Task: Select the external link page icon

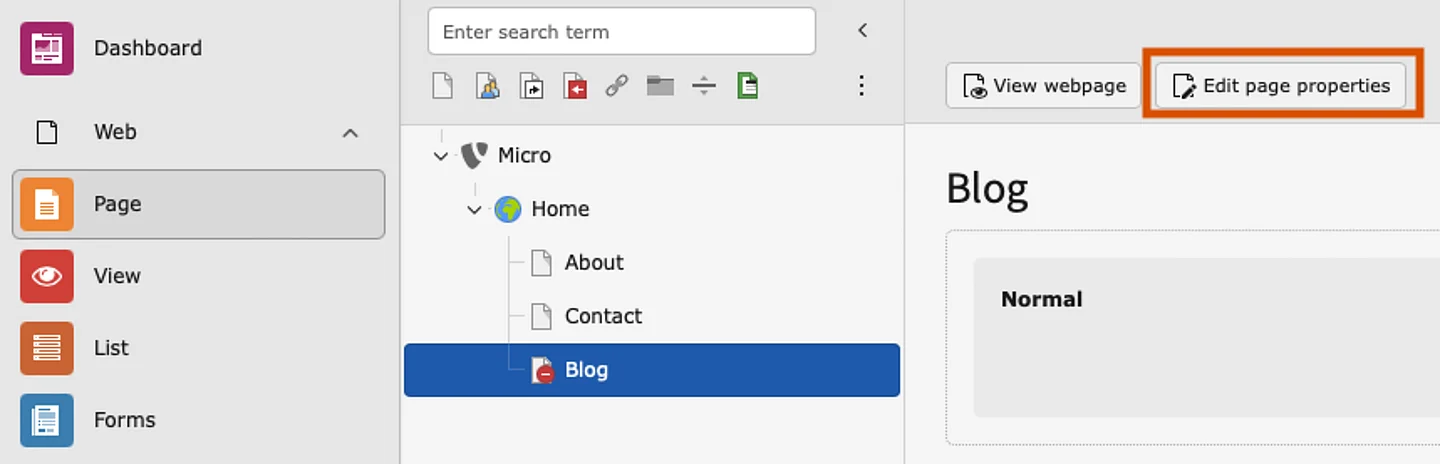Action: [617, 86]
